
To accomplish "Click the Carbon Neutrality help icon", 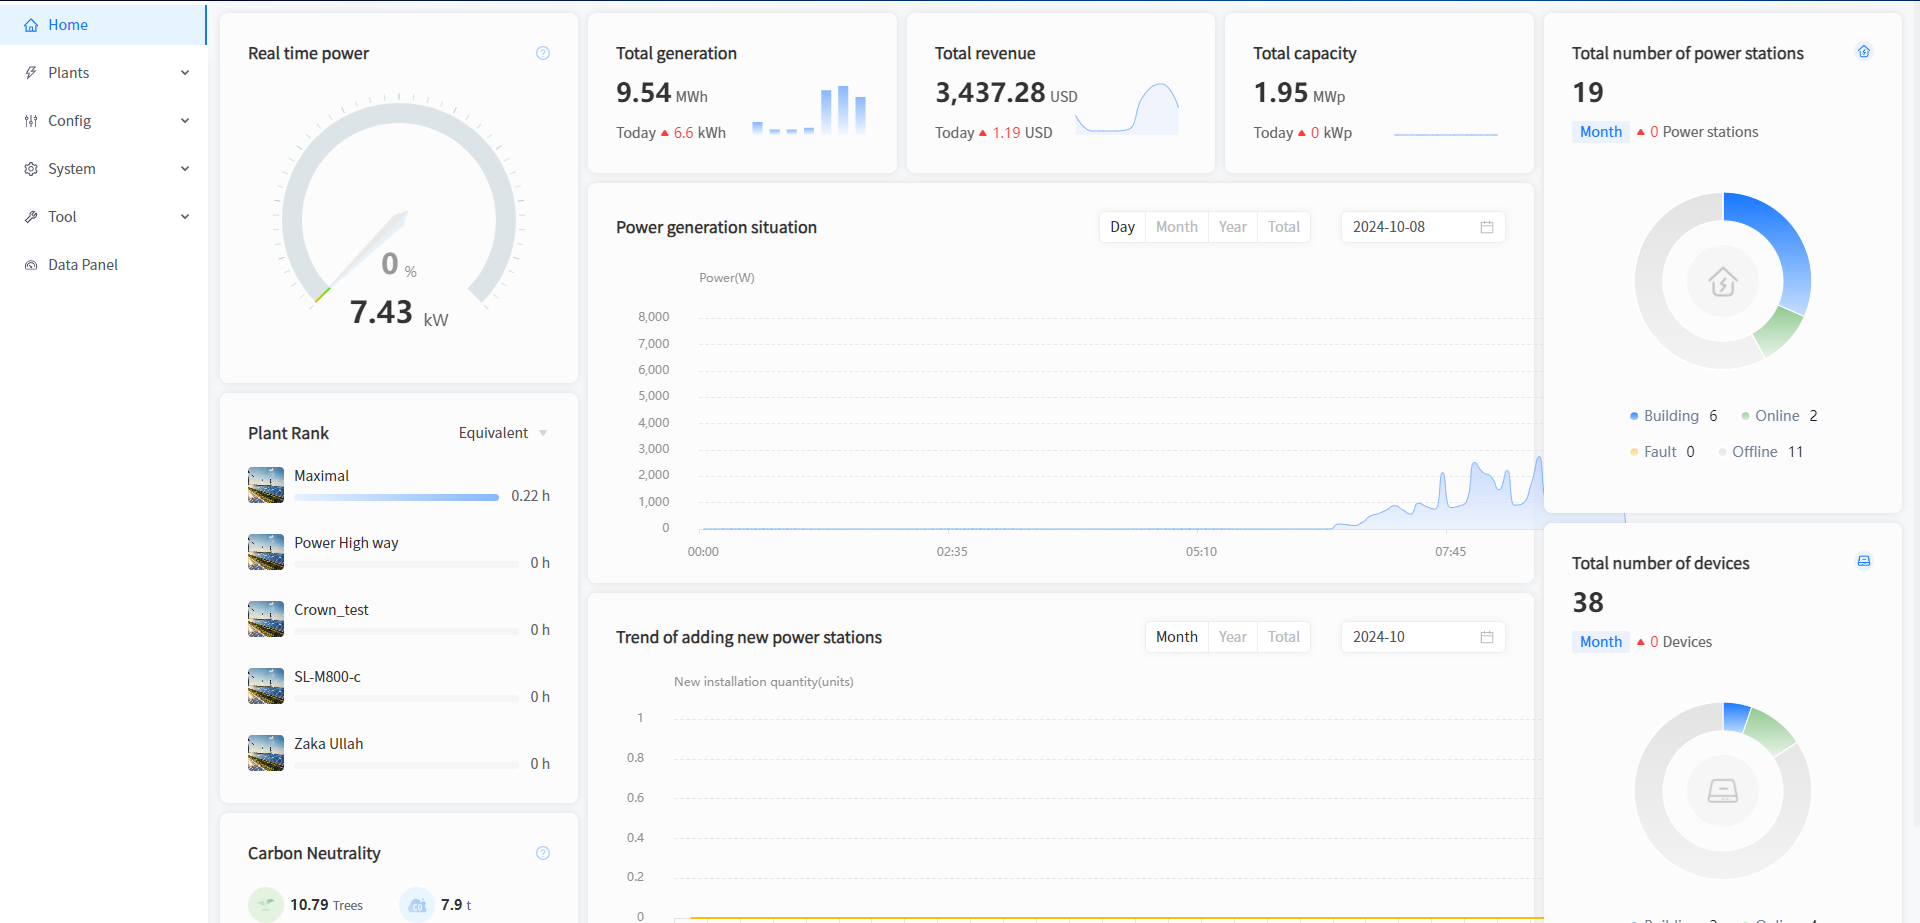I will [543, 853].
